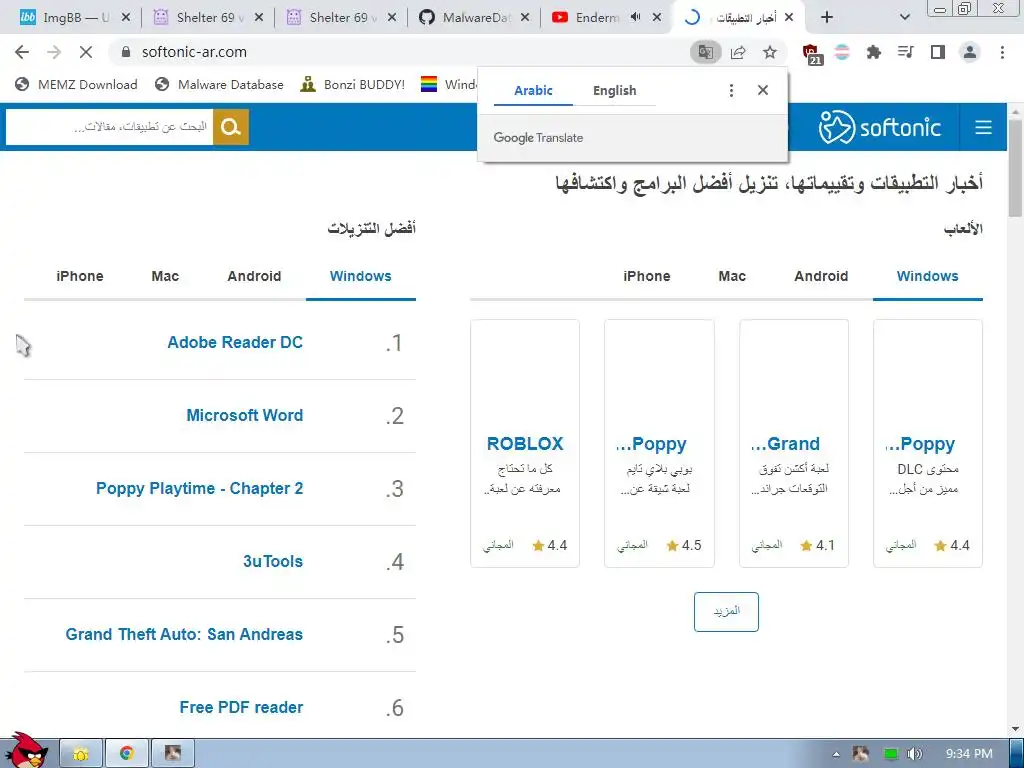Click the page vertical scrollbar thumb
1024x768 pixels.
(1016, 168)
